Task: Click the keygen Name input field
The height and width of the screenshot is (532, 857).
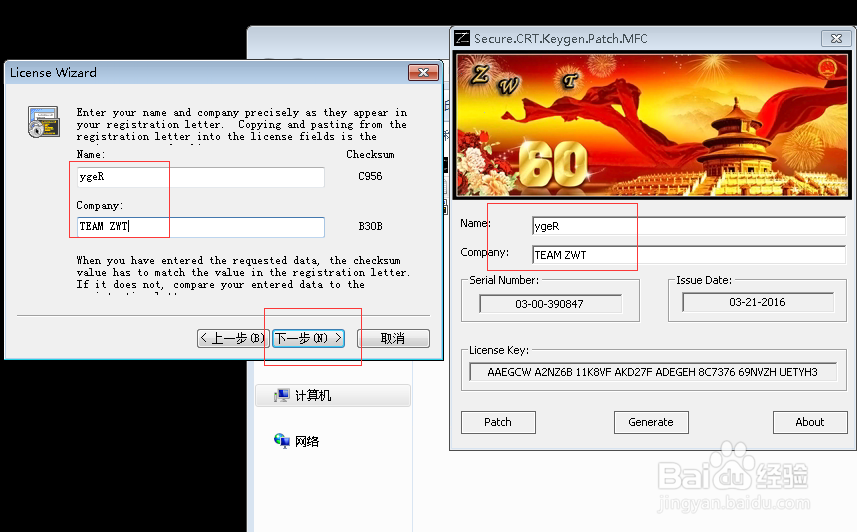Action: pos(689,226)
